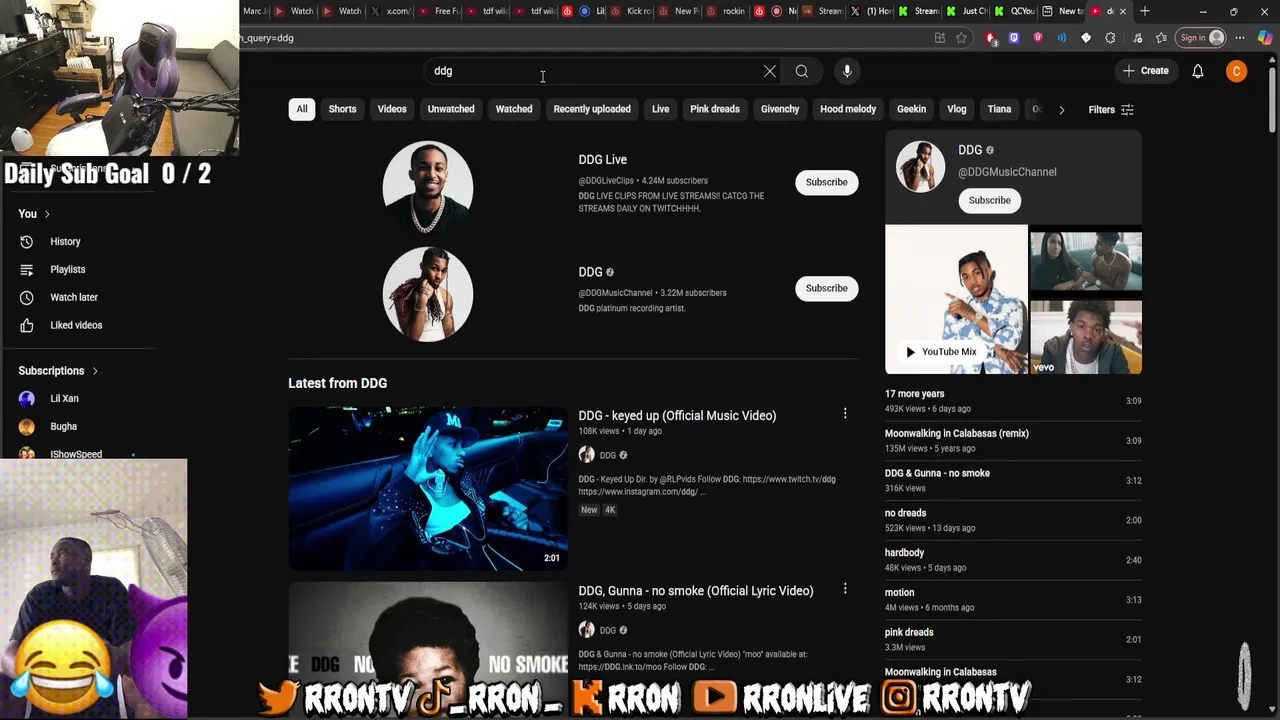Click small DDG avatar under no smoke video
The width and height of the screenshot is (1280, 720).
586,630
